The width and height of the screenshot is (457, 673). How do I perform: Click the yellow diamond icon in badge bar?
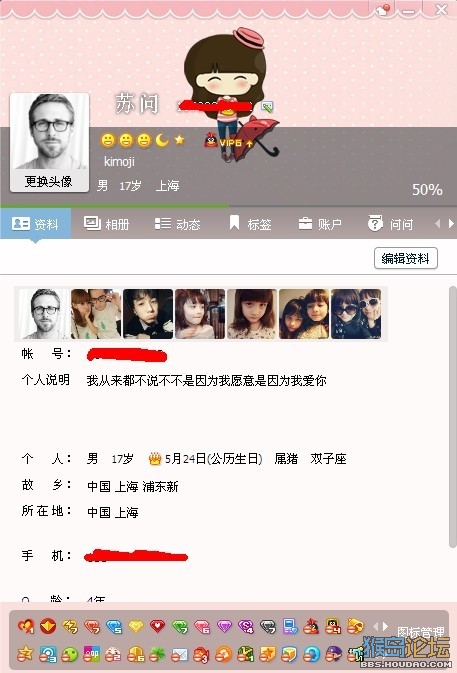(136, 627)
